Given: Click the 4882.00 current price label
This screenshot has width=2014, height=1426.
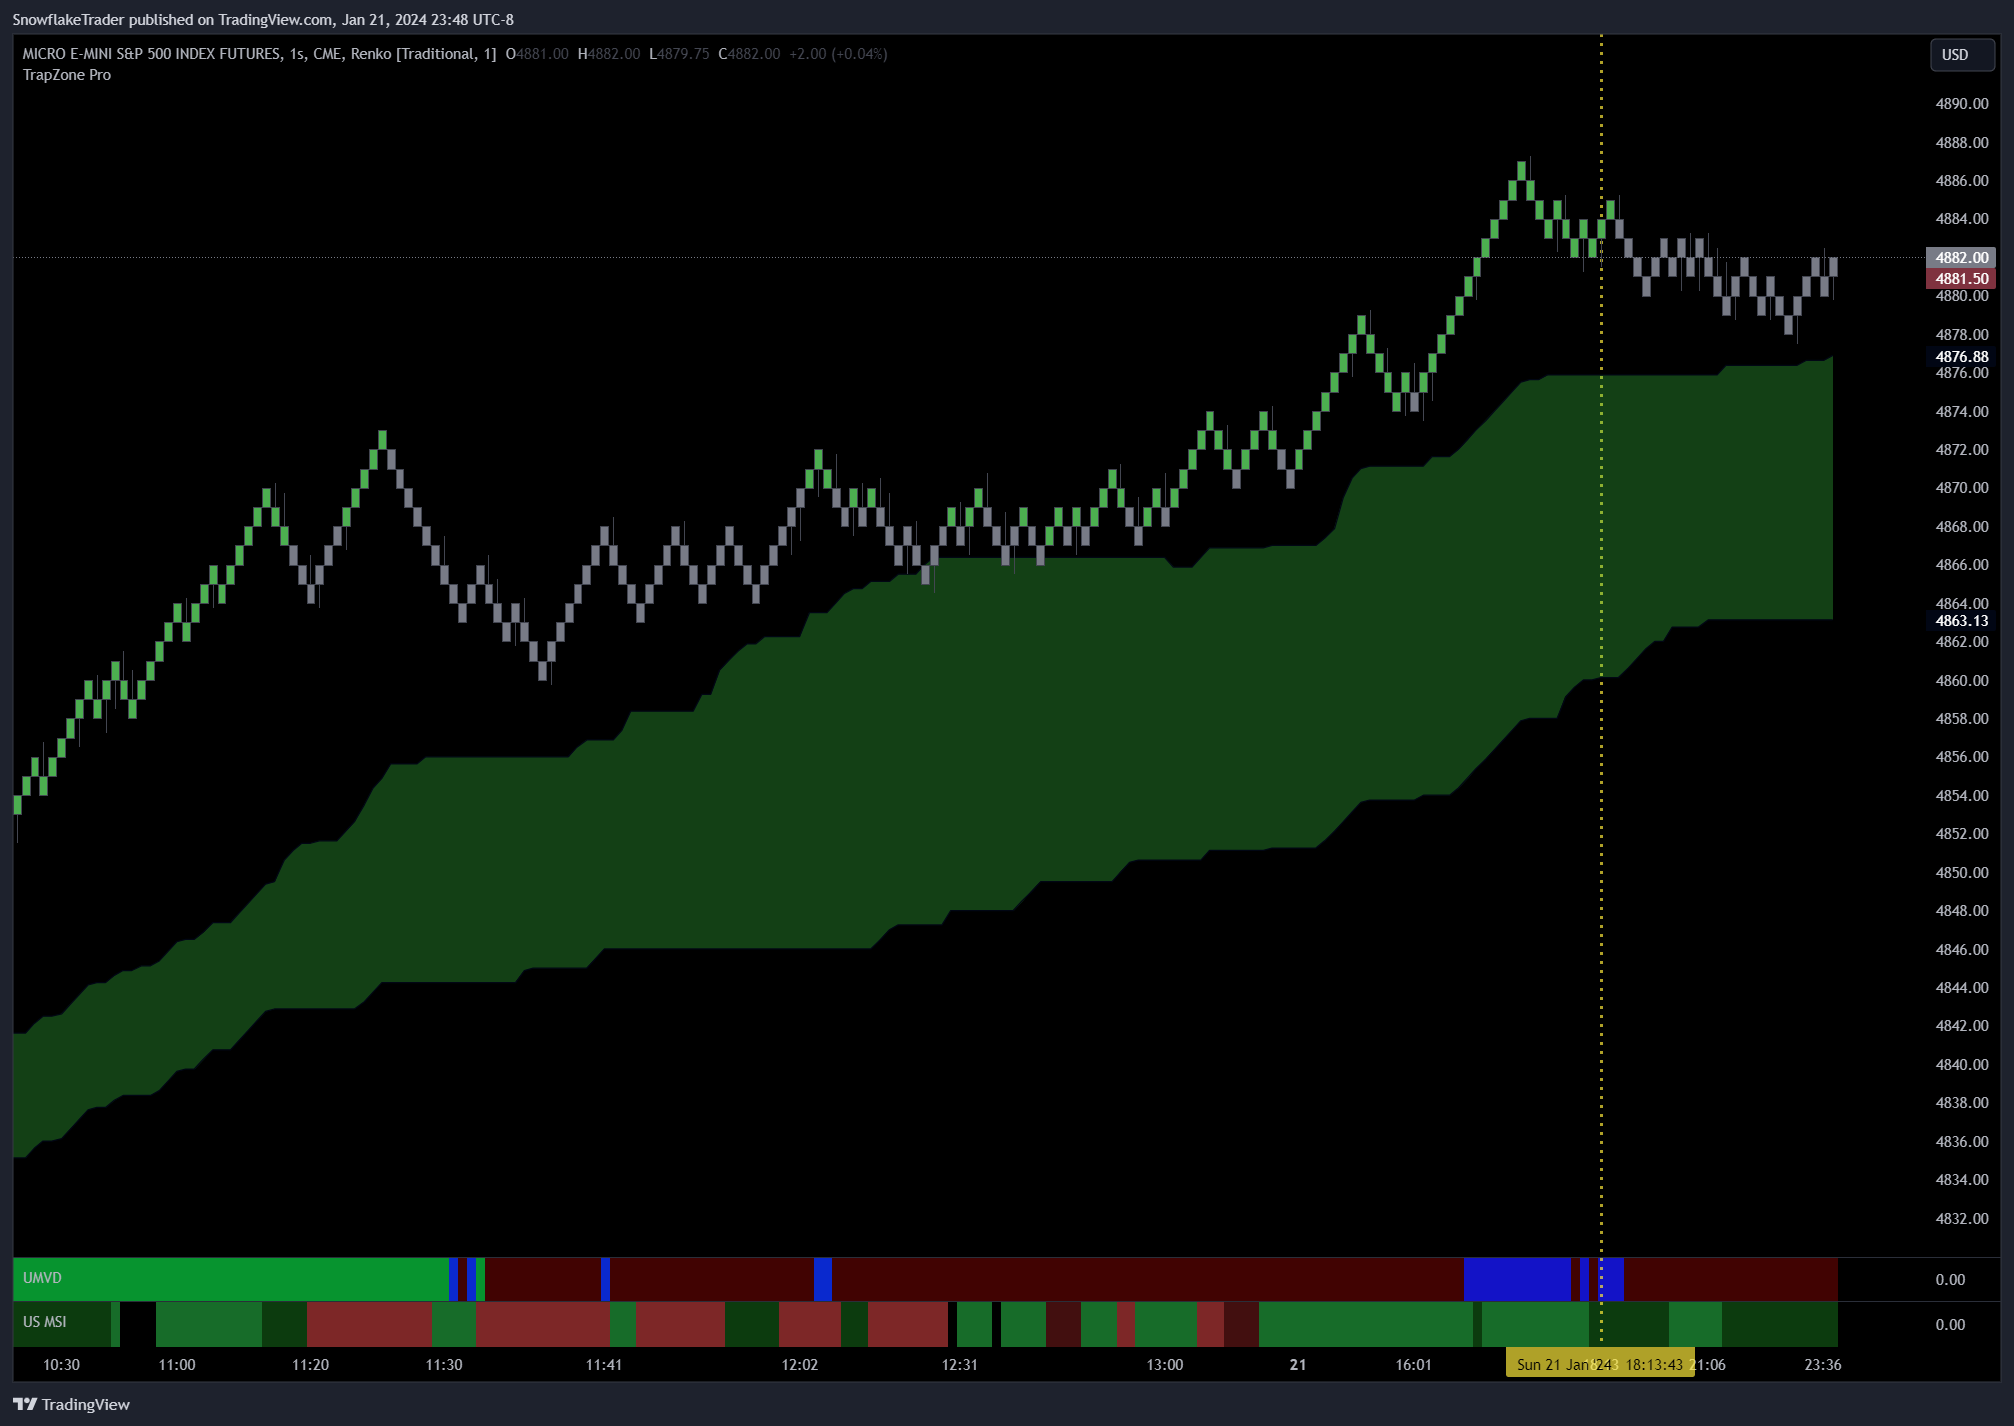Looking at the screenshot, I should [1961, 257].
